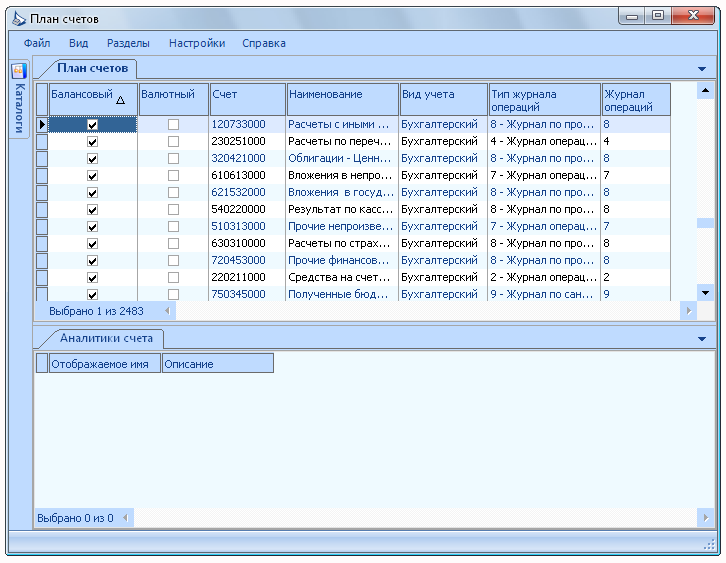
Task: Open the Справка menu
Action: pyautogui.click(x=264, y=43)
